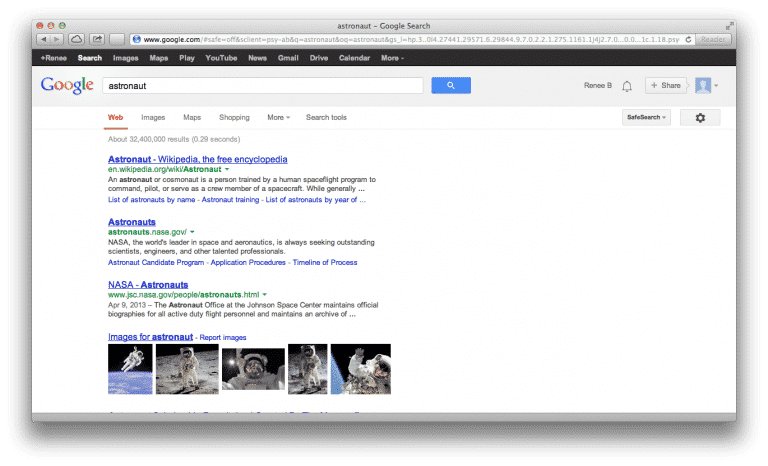Expand the SafeSearch dropdown
The image size is (768, 466).
click(645, 118)
